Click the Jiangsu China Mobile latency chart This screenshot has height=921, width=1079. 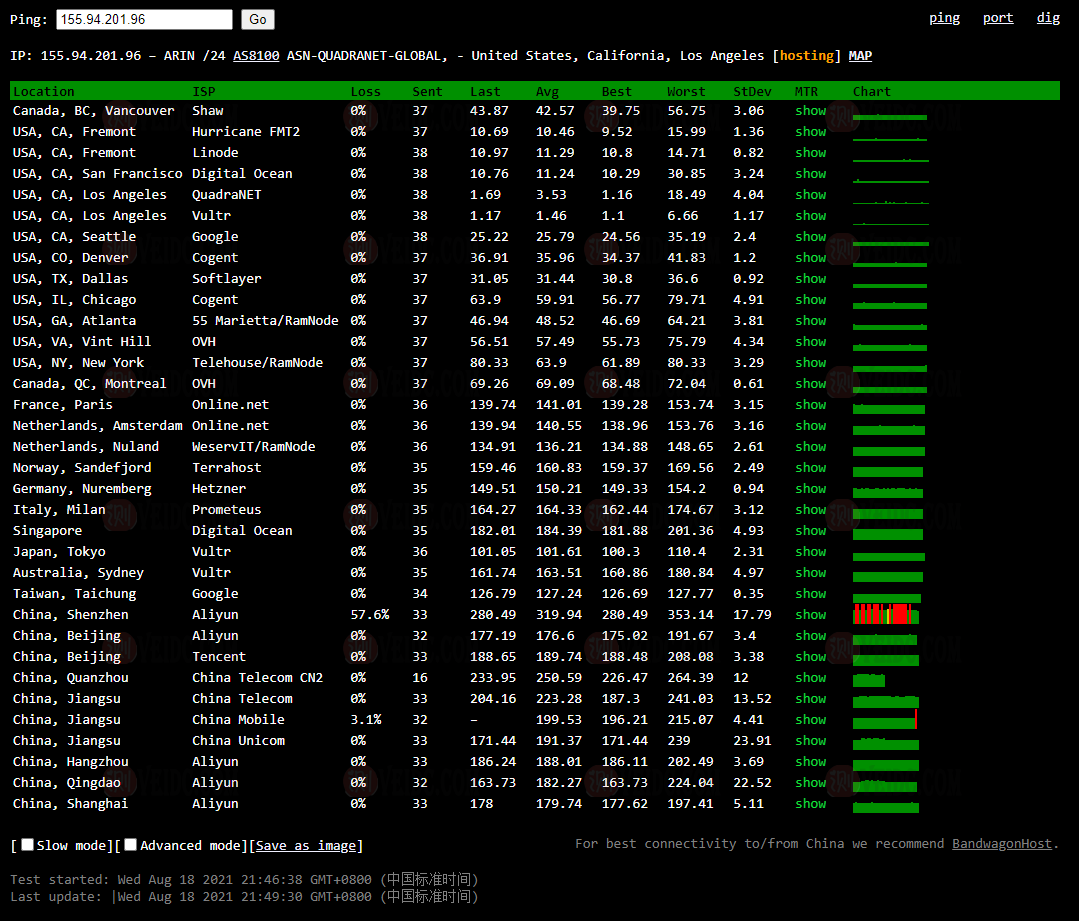pyautogui.click(x=885, y=720)
